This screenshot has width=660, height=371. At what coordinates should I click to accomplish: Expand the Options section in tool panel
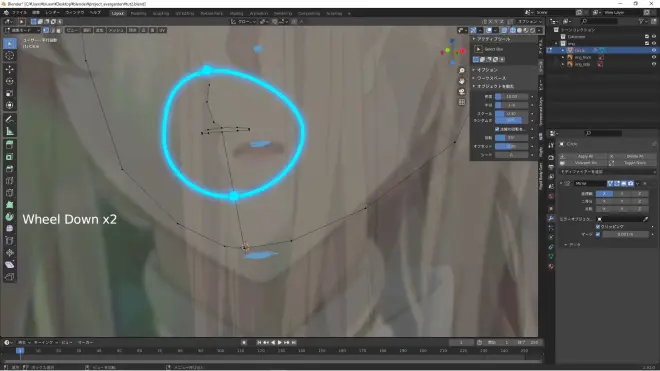(x=487, y=70)
